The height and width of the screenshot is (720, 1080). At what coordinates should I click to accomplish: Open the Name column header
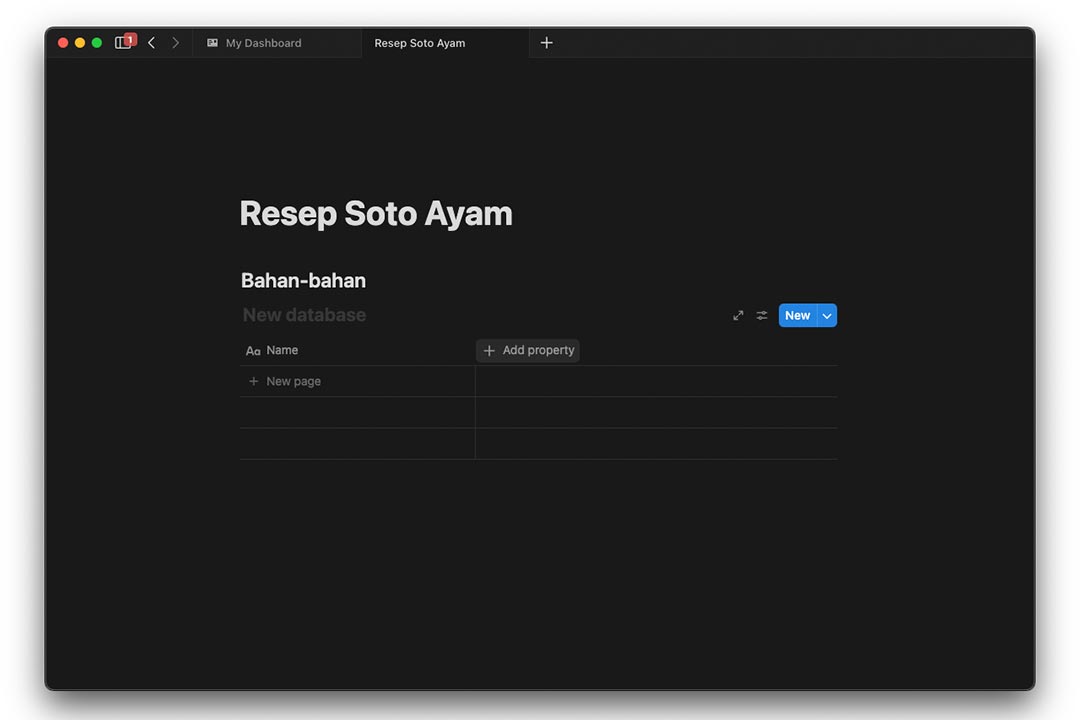click(357, 350)
